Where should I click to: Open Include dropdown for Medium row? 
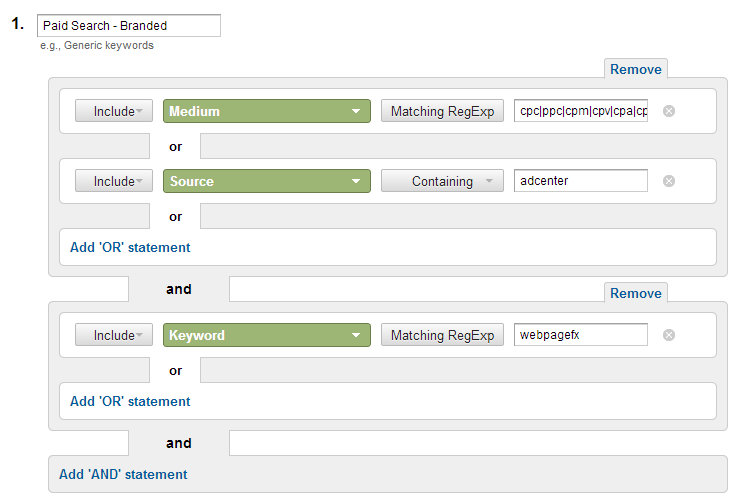coord(114,111)
